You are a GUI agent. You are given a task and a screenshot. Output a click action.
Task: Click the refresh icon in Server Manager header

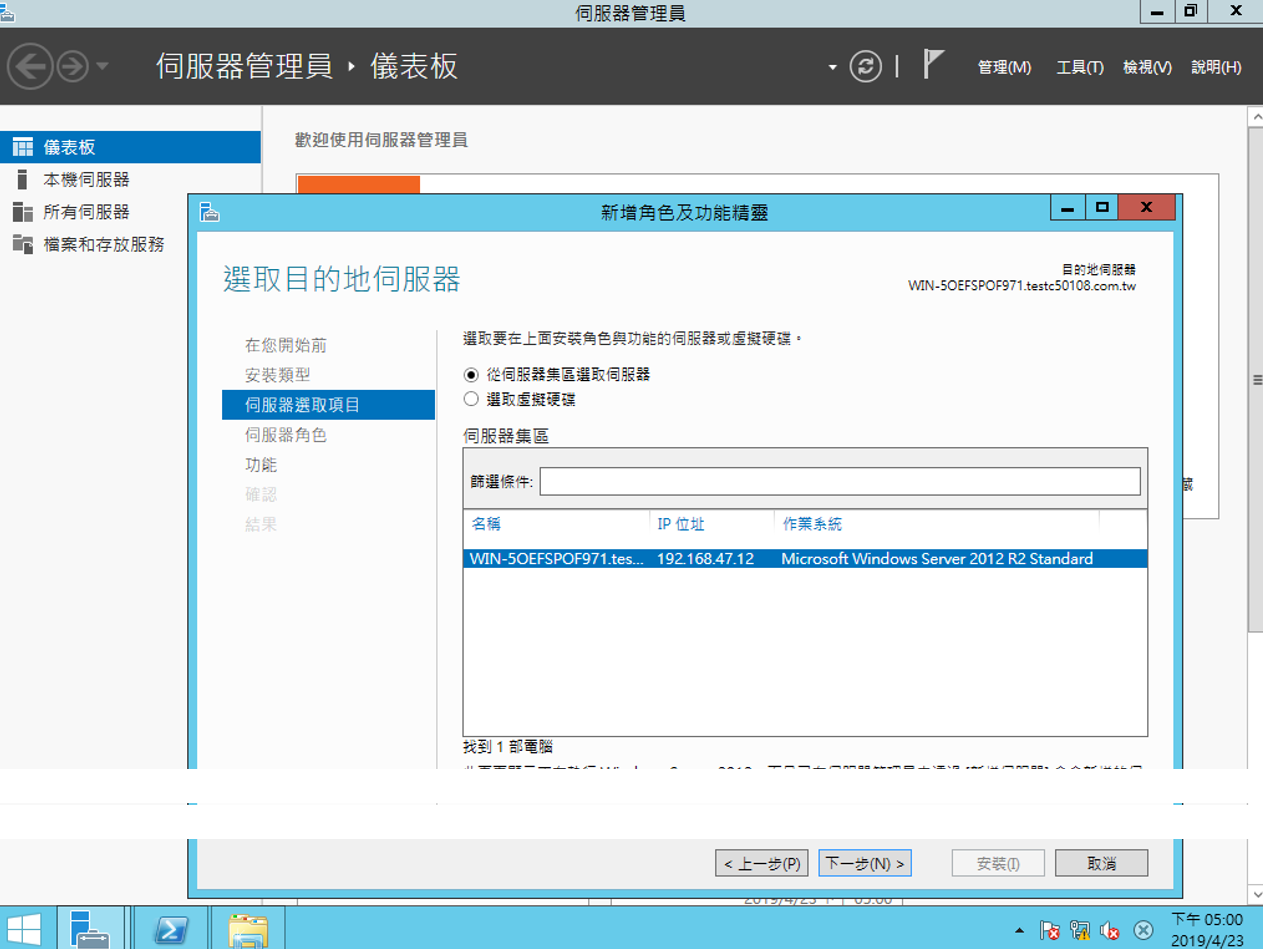pos(866,67)
